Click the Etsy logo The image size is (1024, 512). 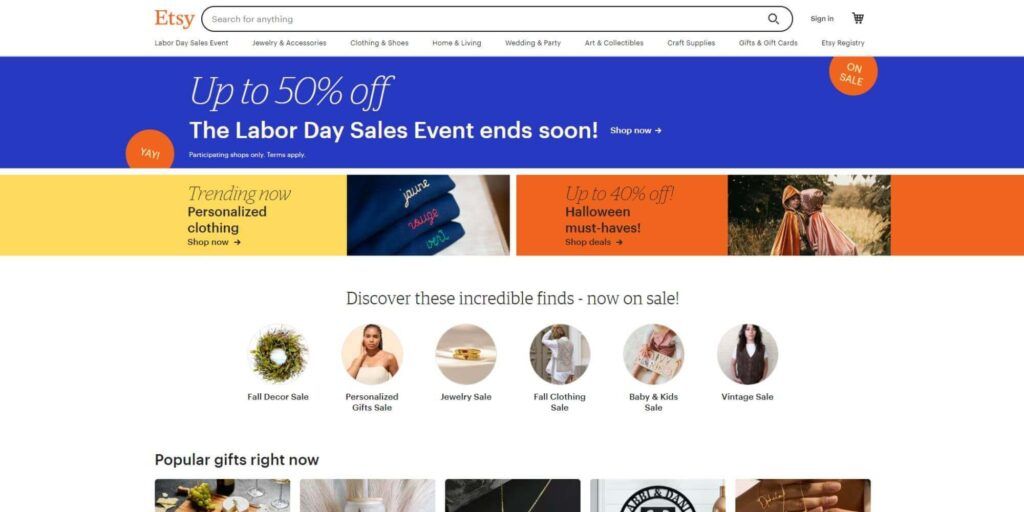click(x=174, y=19)
